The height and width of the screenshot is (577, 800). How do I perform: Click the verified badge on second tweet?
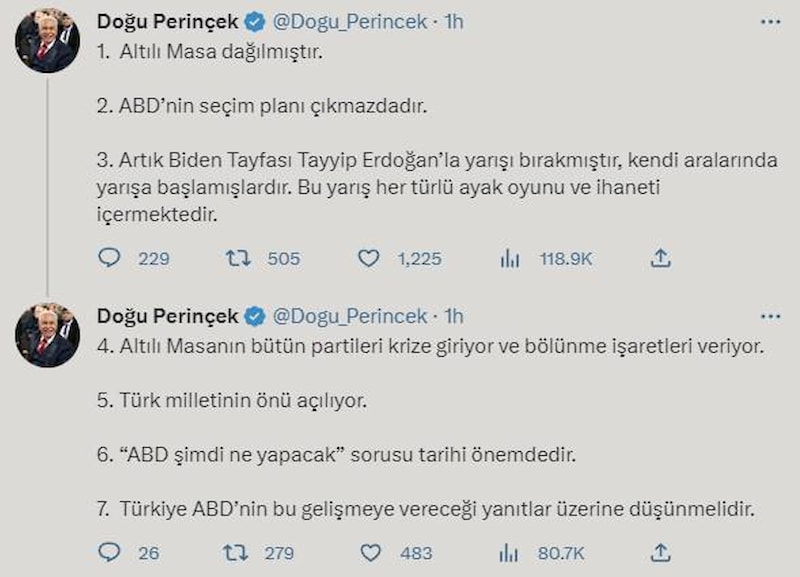pyautogui.click(x=256, y=317)
